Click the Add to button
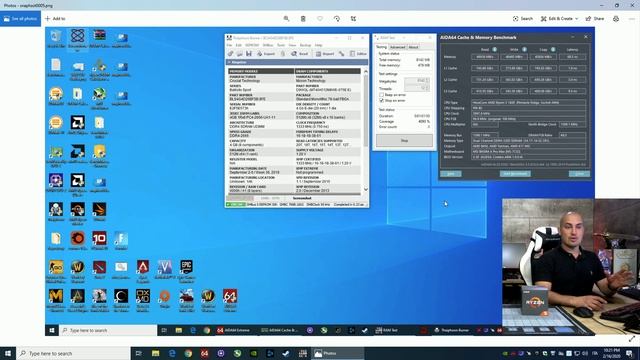 (x=55, y=19)
